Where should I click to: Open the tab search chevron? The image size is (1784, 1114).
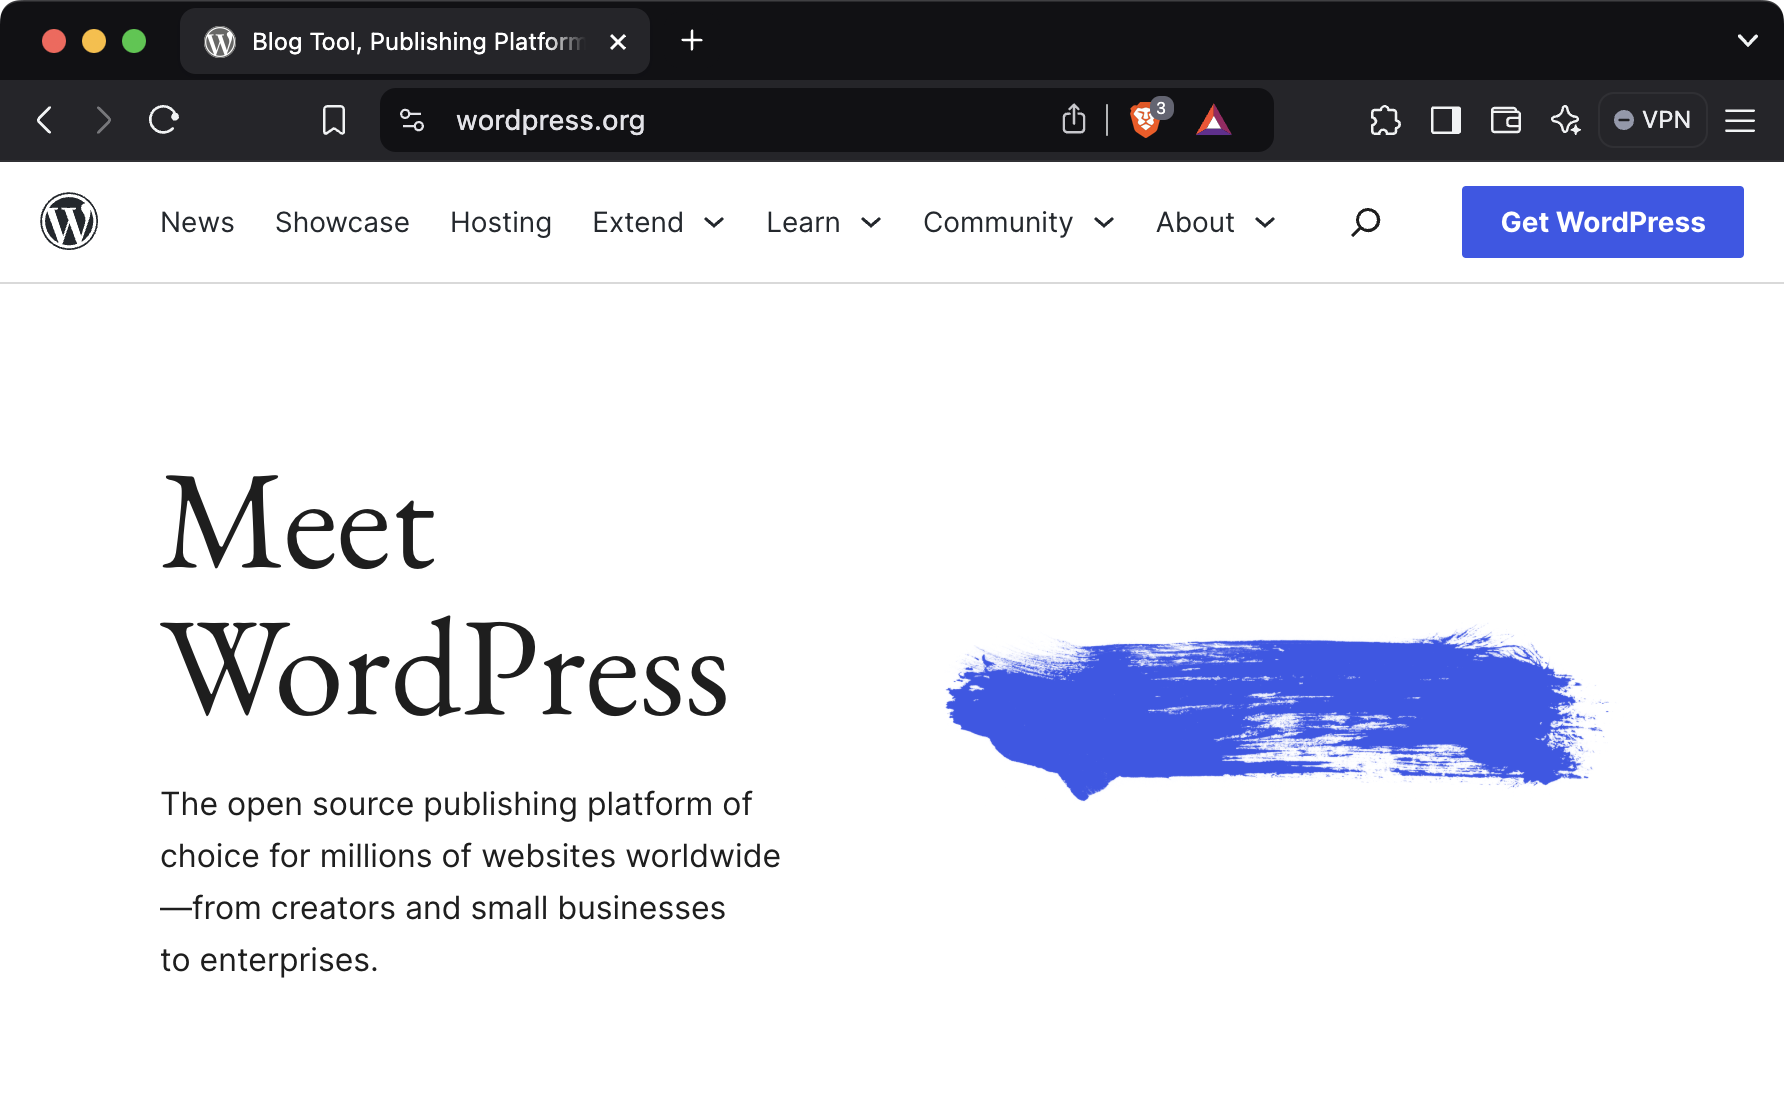coord(1748,40)
